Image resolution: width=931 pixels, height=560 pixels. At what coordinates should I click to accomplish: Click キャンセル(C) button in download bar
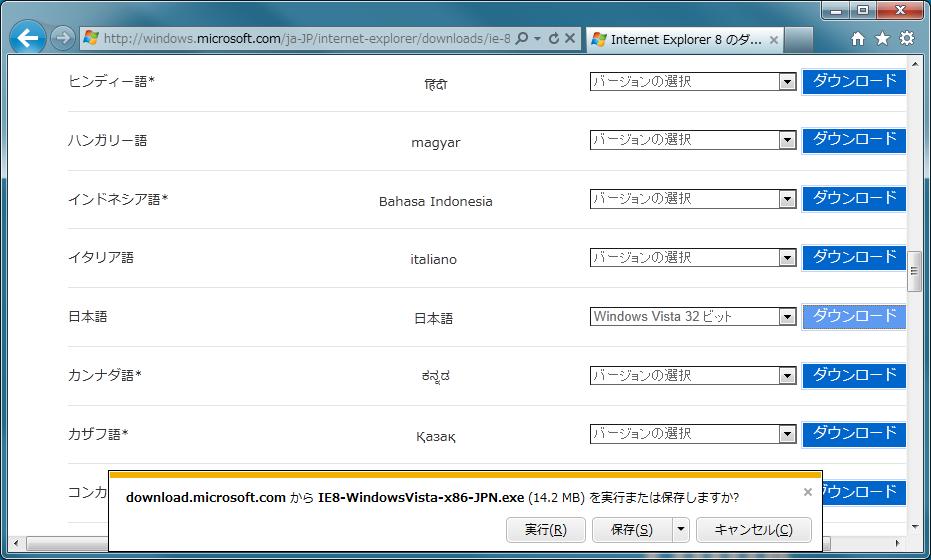tap(753, 530)
